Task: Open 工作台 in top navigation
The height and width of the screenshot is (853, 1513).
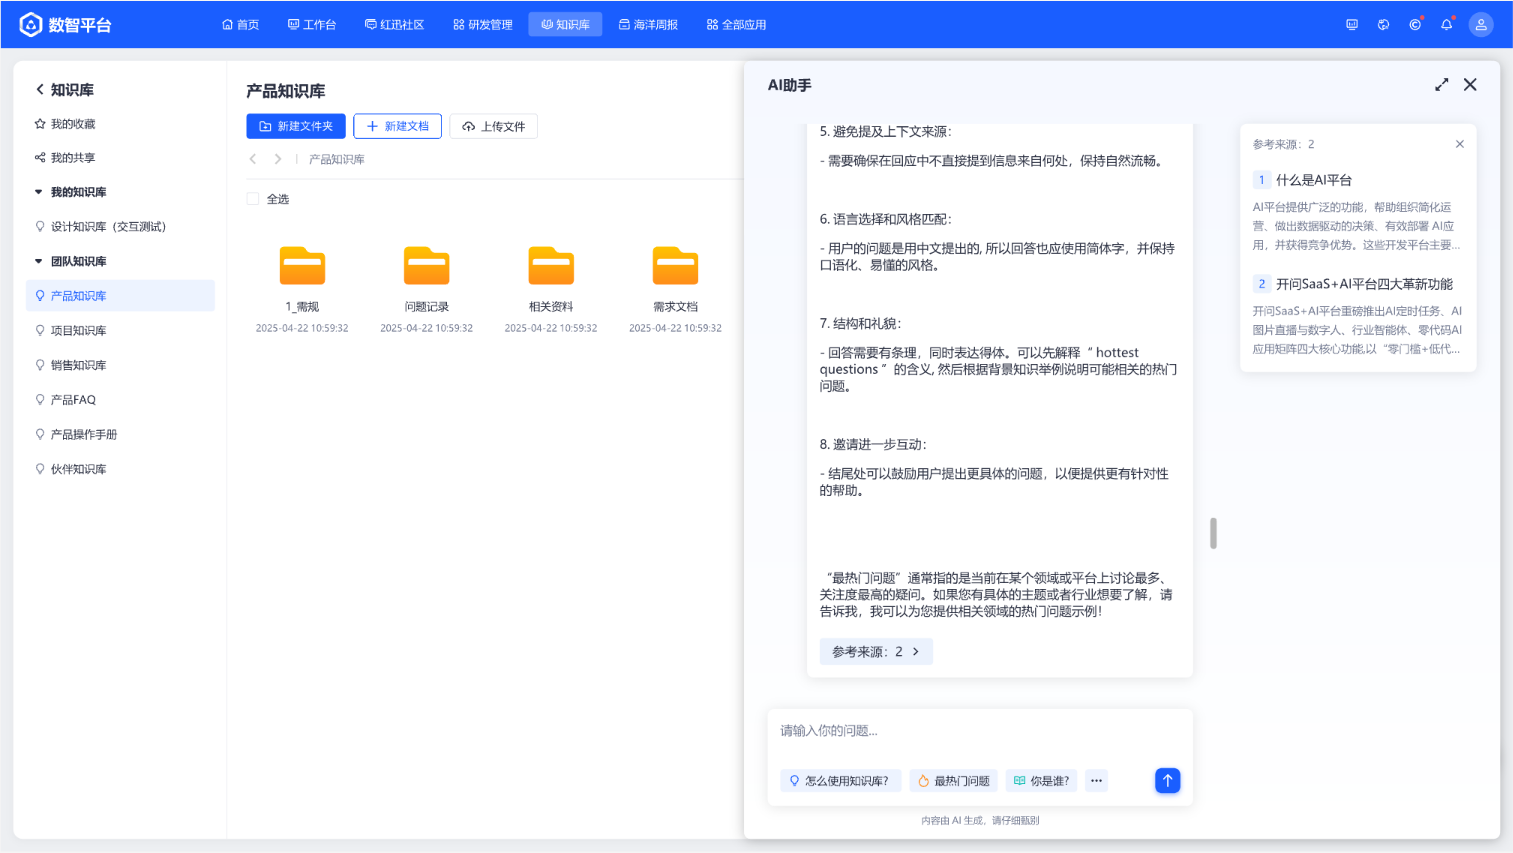Action: [312, 25]
